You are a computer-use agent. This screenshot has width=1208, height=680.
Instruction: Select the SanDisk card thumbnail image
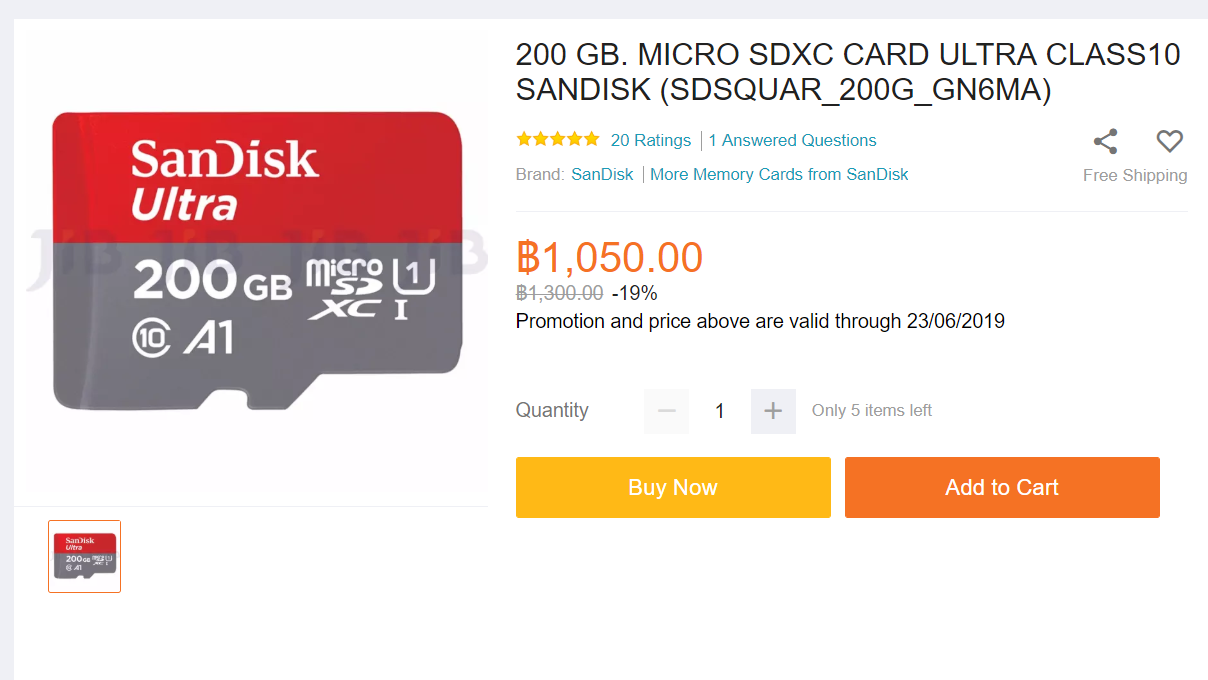point(85,556)
